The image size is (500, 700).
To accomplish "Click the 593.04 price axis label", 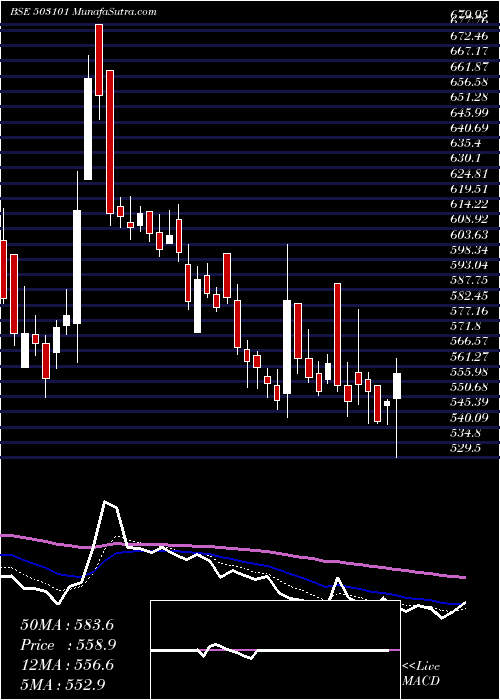I will (469, 265).
